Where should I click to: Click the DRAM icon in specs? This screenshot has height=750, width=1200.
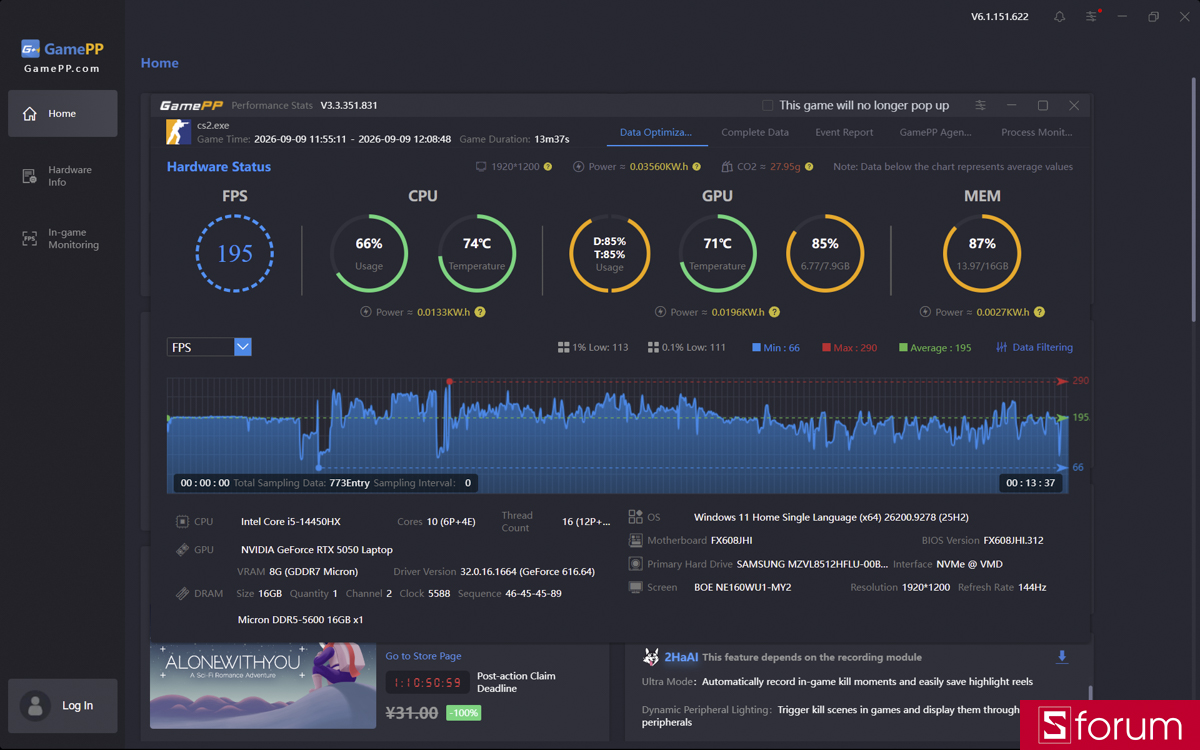coord(182,593)
